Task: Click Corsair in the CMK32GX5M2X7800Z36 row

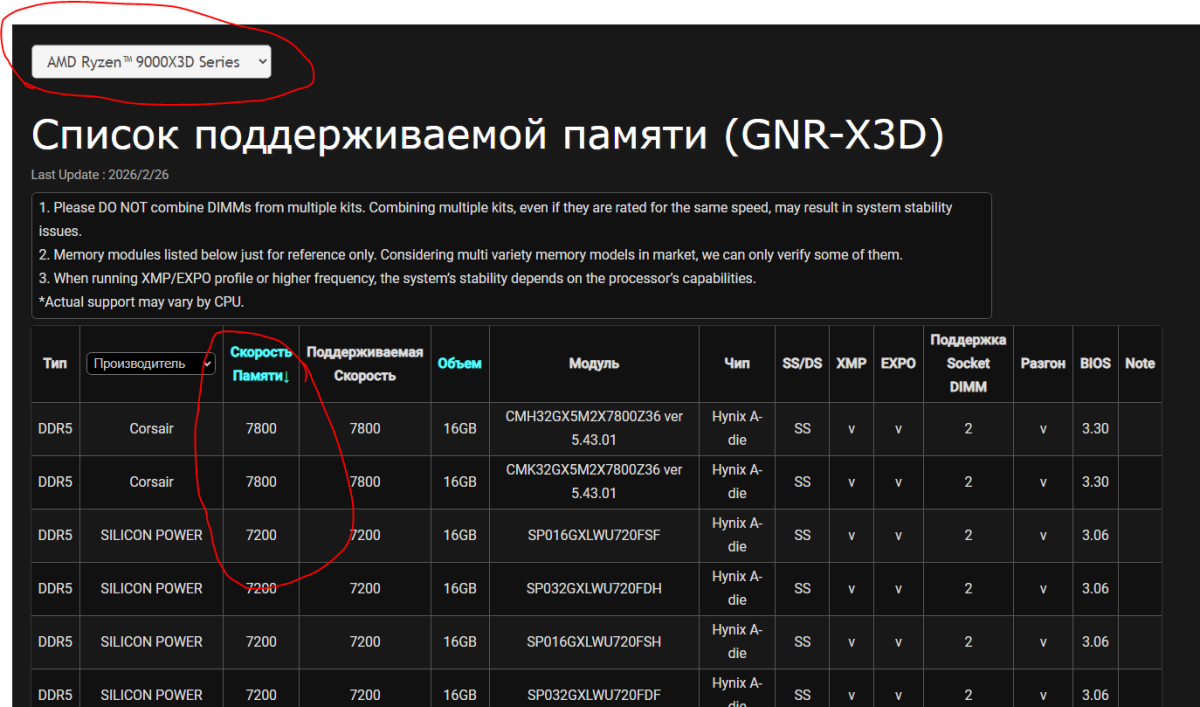Action: (x=152, y=481)
